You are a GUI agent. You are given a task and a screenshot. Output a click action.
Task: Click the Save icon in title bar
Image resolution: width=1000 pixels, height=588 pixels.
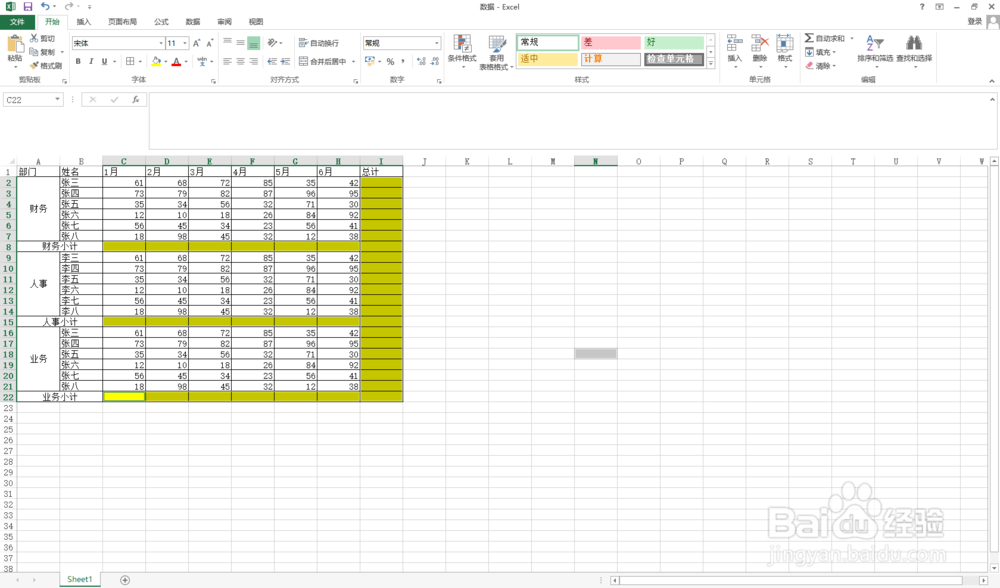pos(27,6)
